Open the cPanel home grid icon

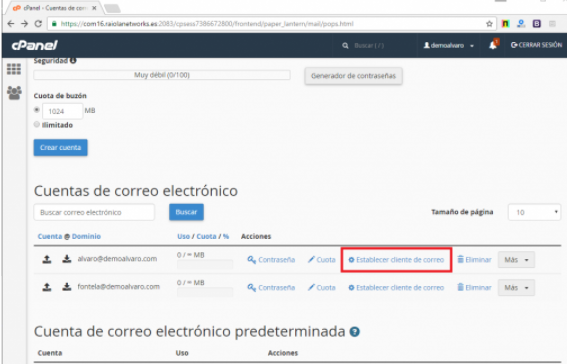14,69
